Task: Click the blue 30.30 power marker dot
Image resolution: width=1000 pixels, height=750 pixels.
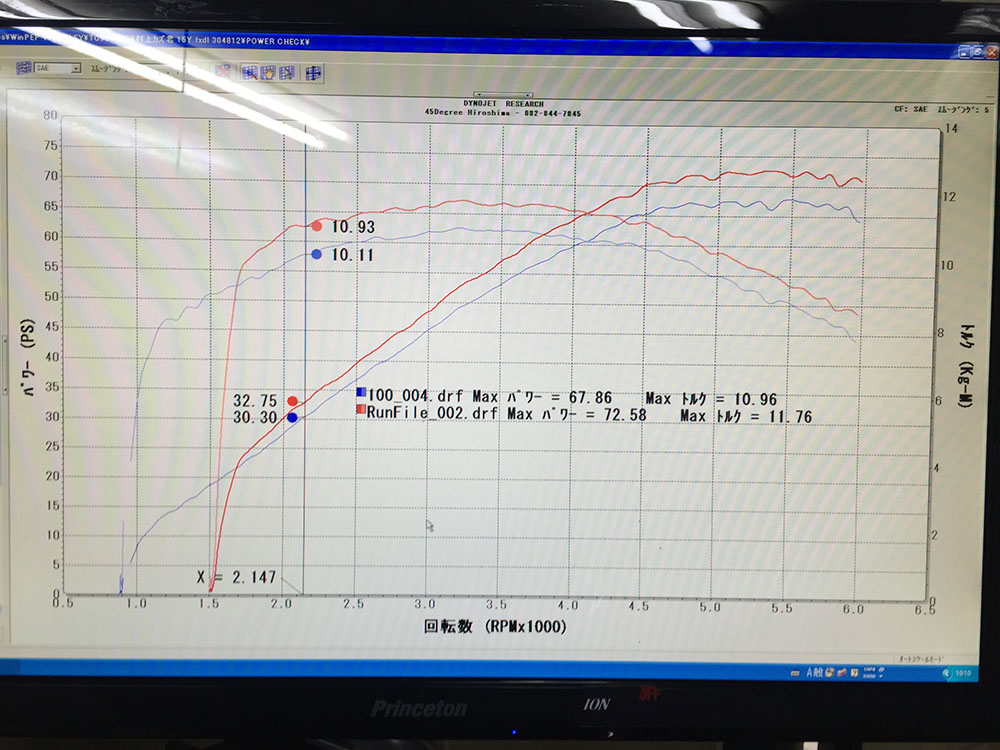Action: pyautogui.click(x=292, y=417)
